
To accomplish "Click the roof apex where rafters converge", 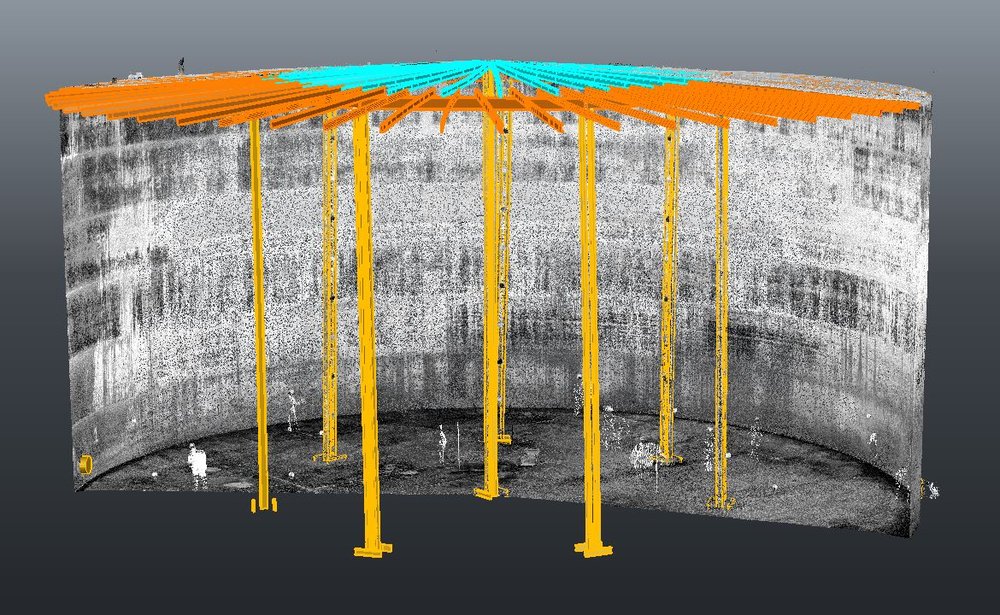I will (489, 66).
